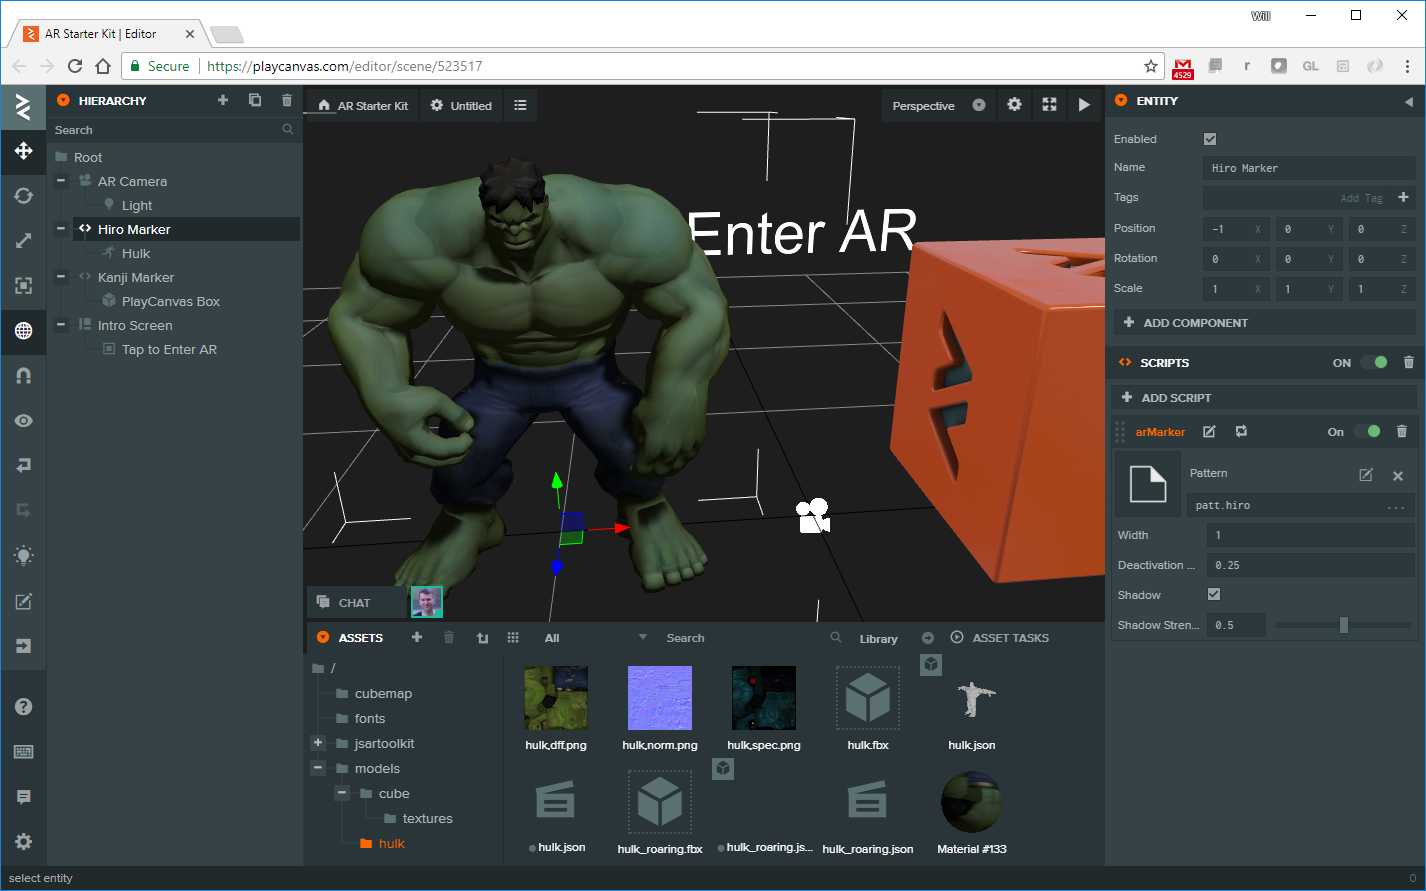Toggle the entity Enabled checkbox
The height and width of the screenshot is (891, 1426).
point(1210,139)
